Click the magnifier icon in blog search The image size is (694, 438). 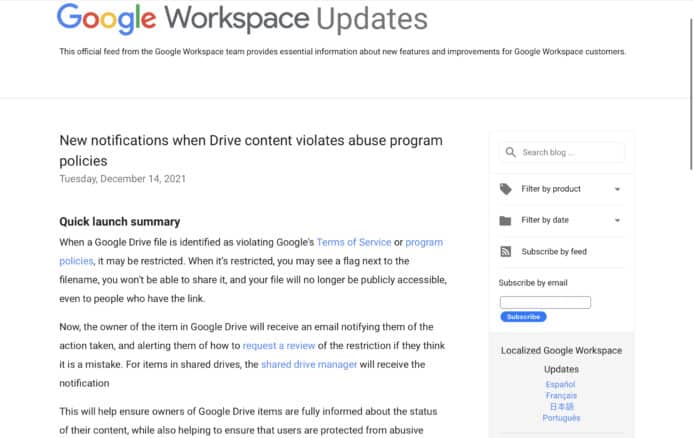pos(510,153)
